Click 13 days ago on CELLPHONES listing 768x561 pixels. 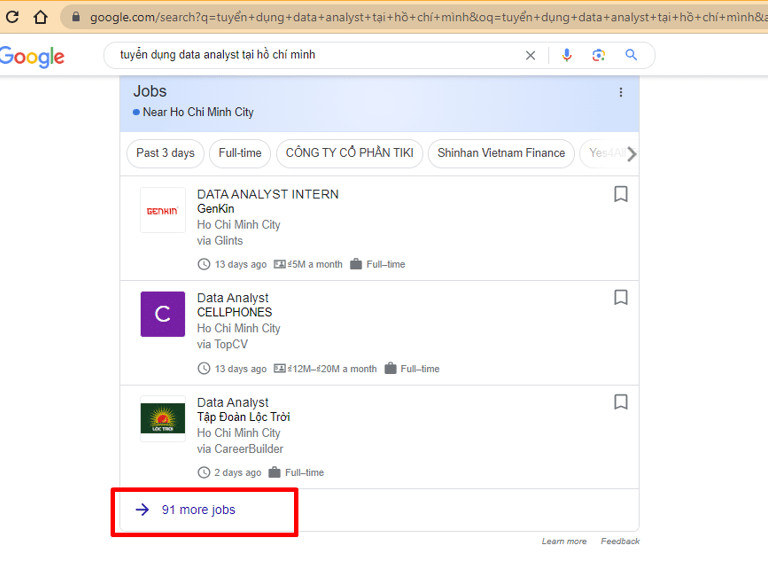click(240, 369)
